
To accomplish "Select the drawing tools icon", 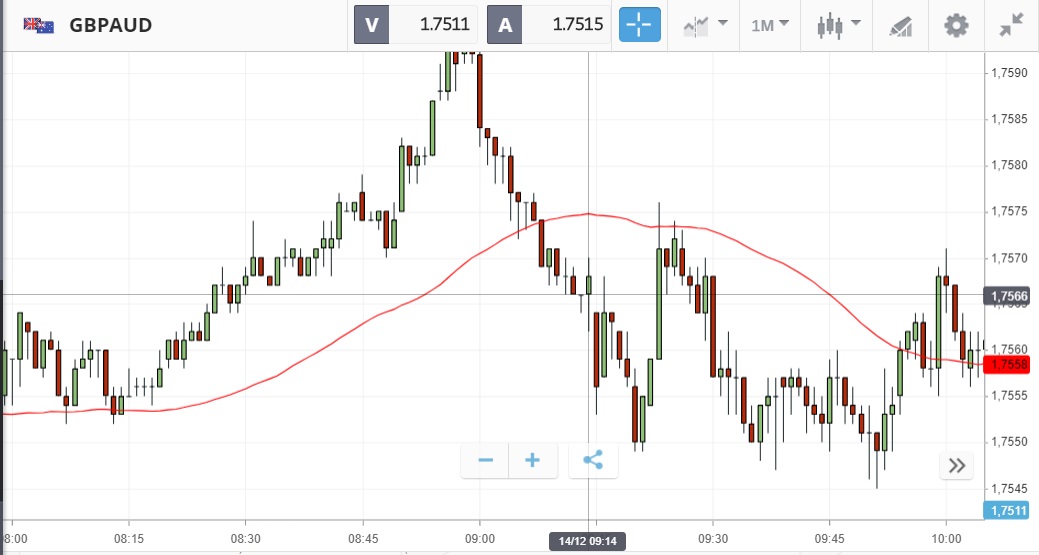I will coord(900,25).
